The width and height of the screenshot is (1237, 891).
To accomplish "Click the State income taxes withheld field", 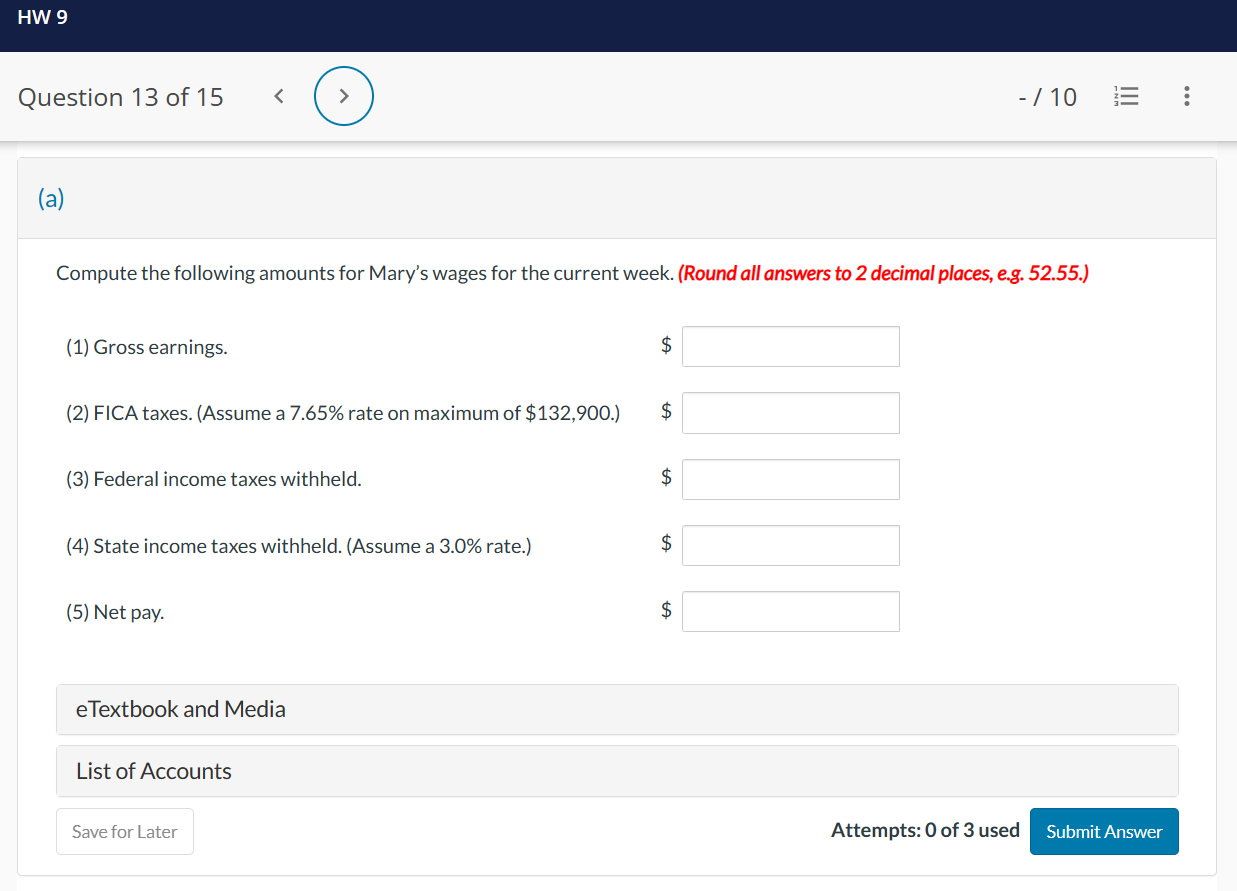I will point(791,545).
